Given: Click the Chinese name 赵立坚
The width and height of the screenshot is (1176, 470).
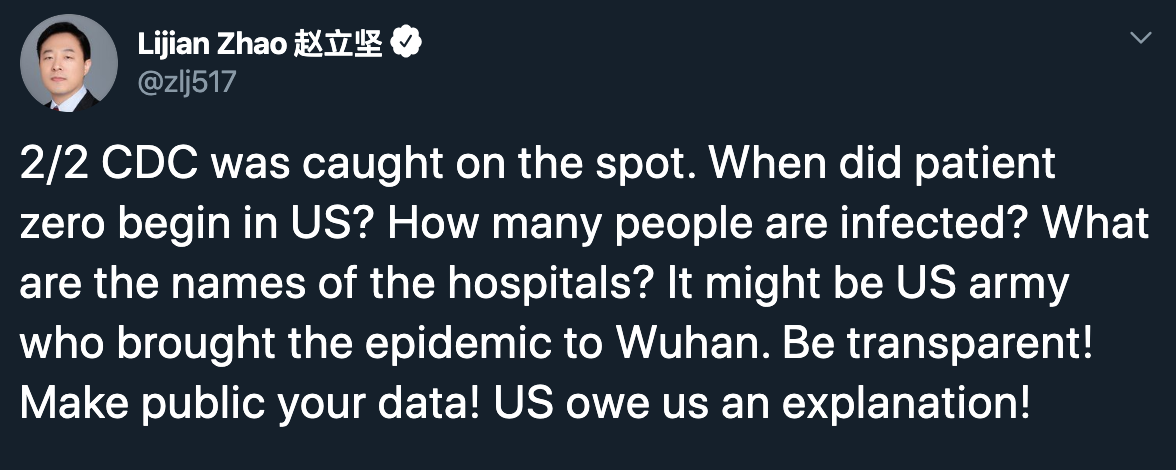Looking at the screenshot, I should click(338, 45).
